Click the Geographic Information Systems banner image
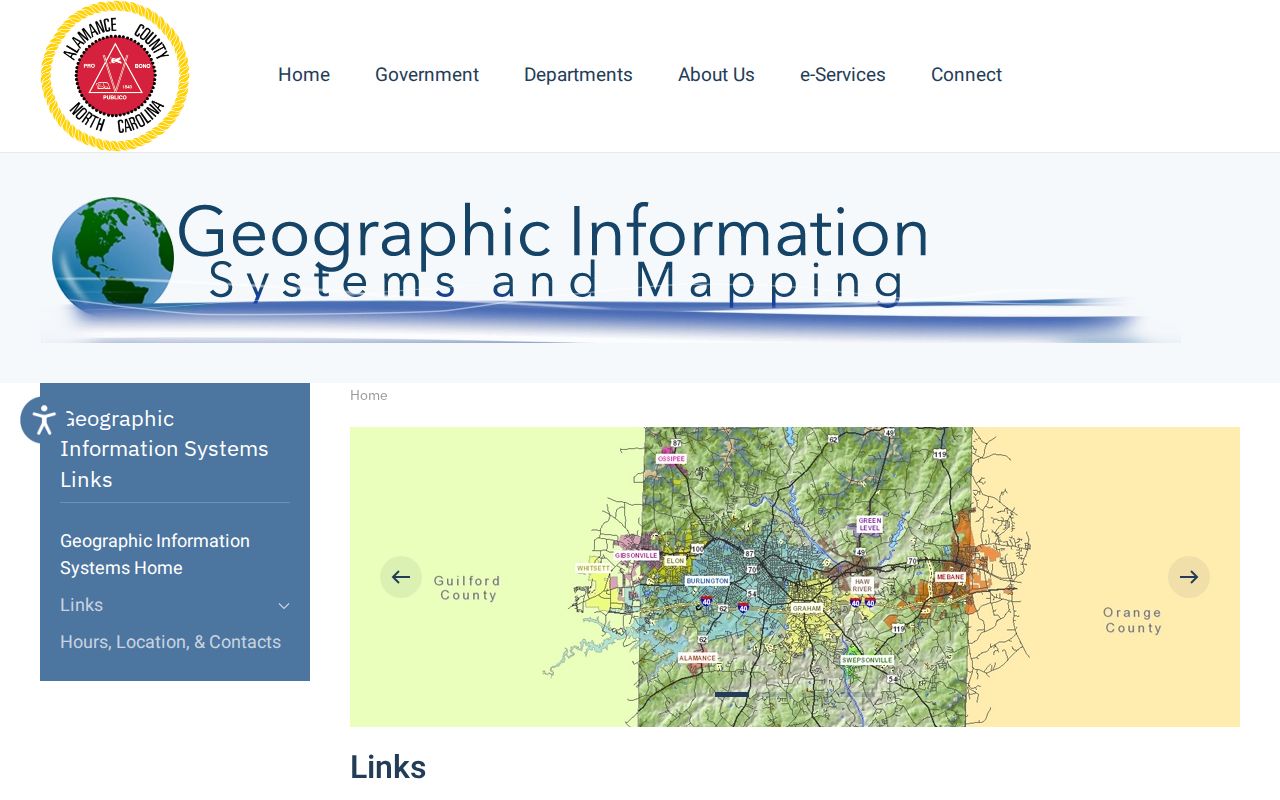The width and height of the screenshot is (1280, 800). click(x=610, y=268)
